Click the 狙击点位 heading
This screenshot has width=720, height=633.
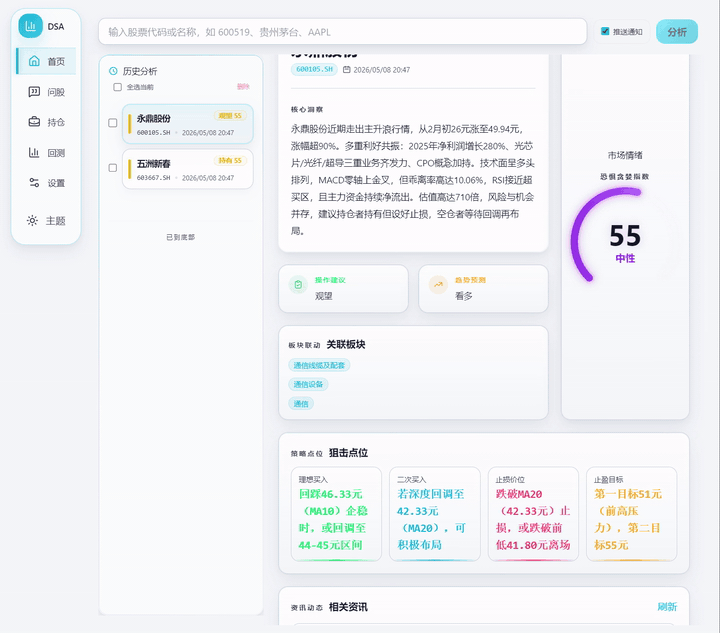tap(348, 453)
